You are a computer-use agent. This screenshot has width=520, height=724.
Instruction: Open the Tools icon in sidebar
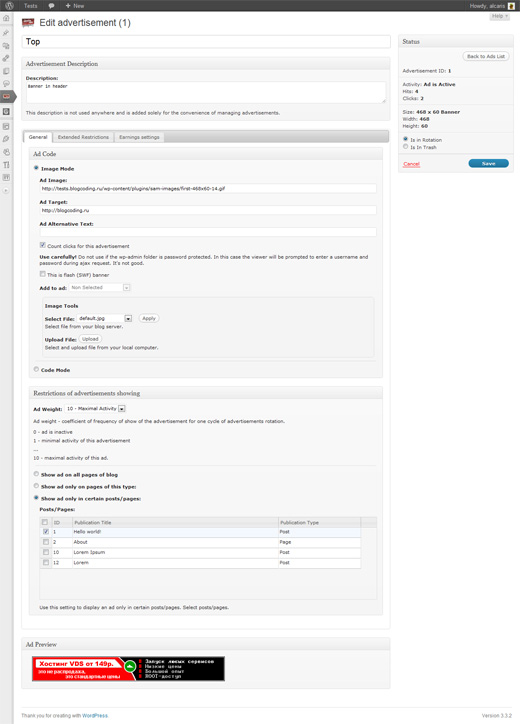coord(6,165)
